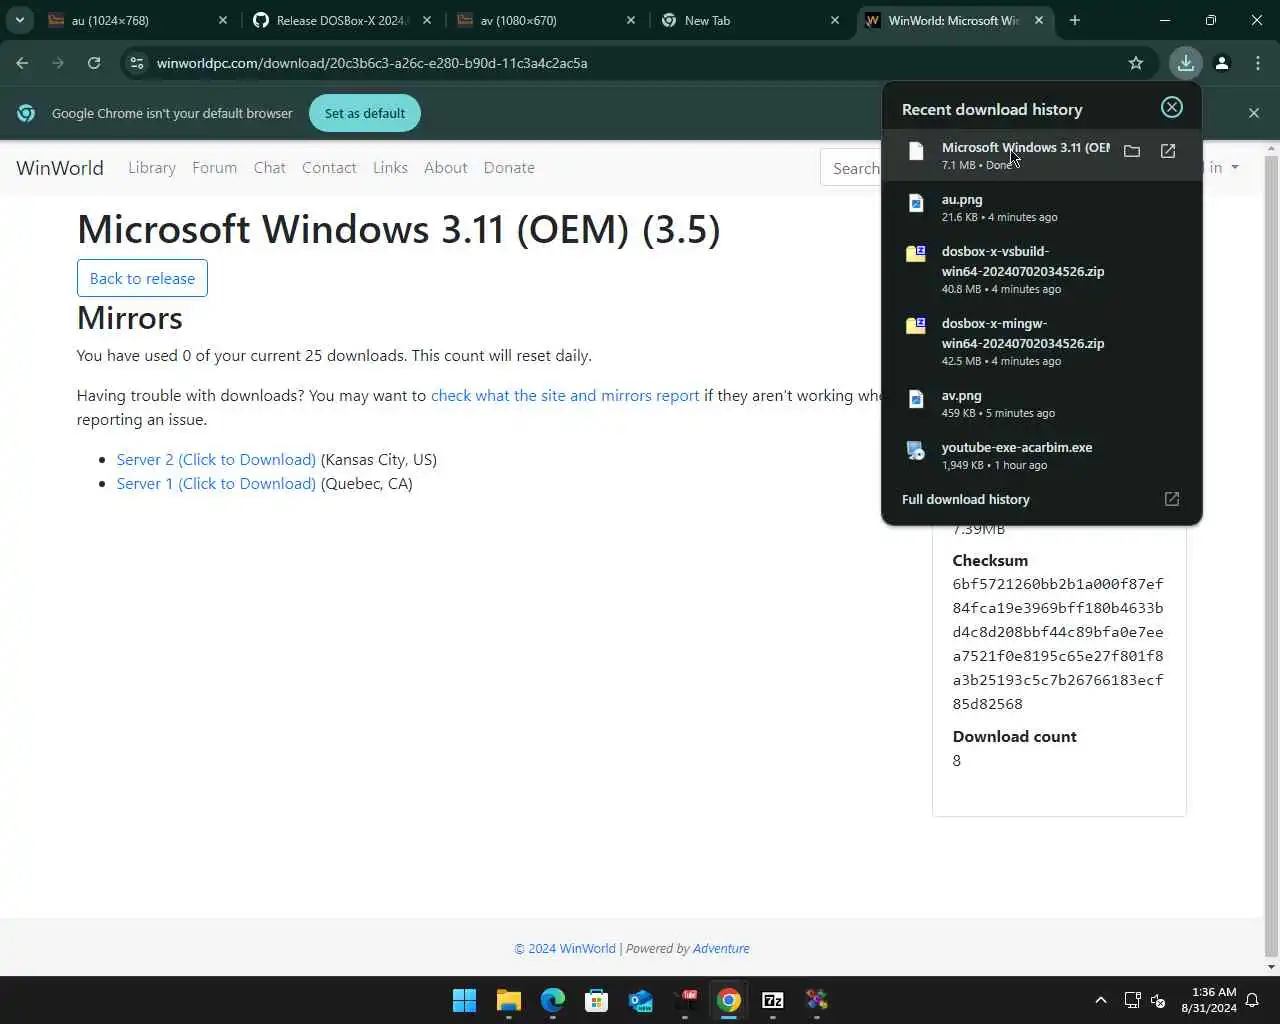Expand the tab search dropdown
1280x1024 pixels.
point(19,20)
